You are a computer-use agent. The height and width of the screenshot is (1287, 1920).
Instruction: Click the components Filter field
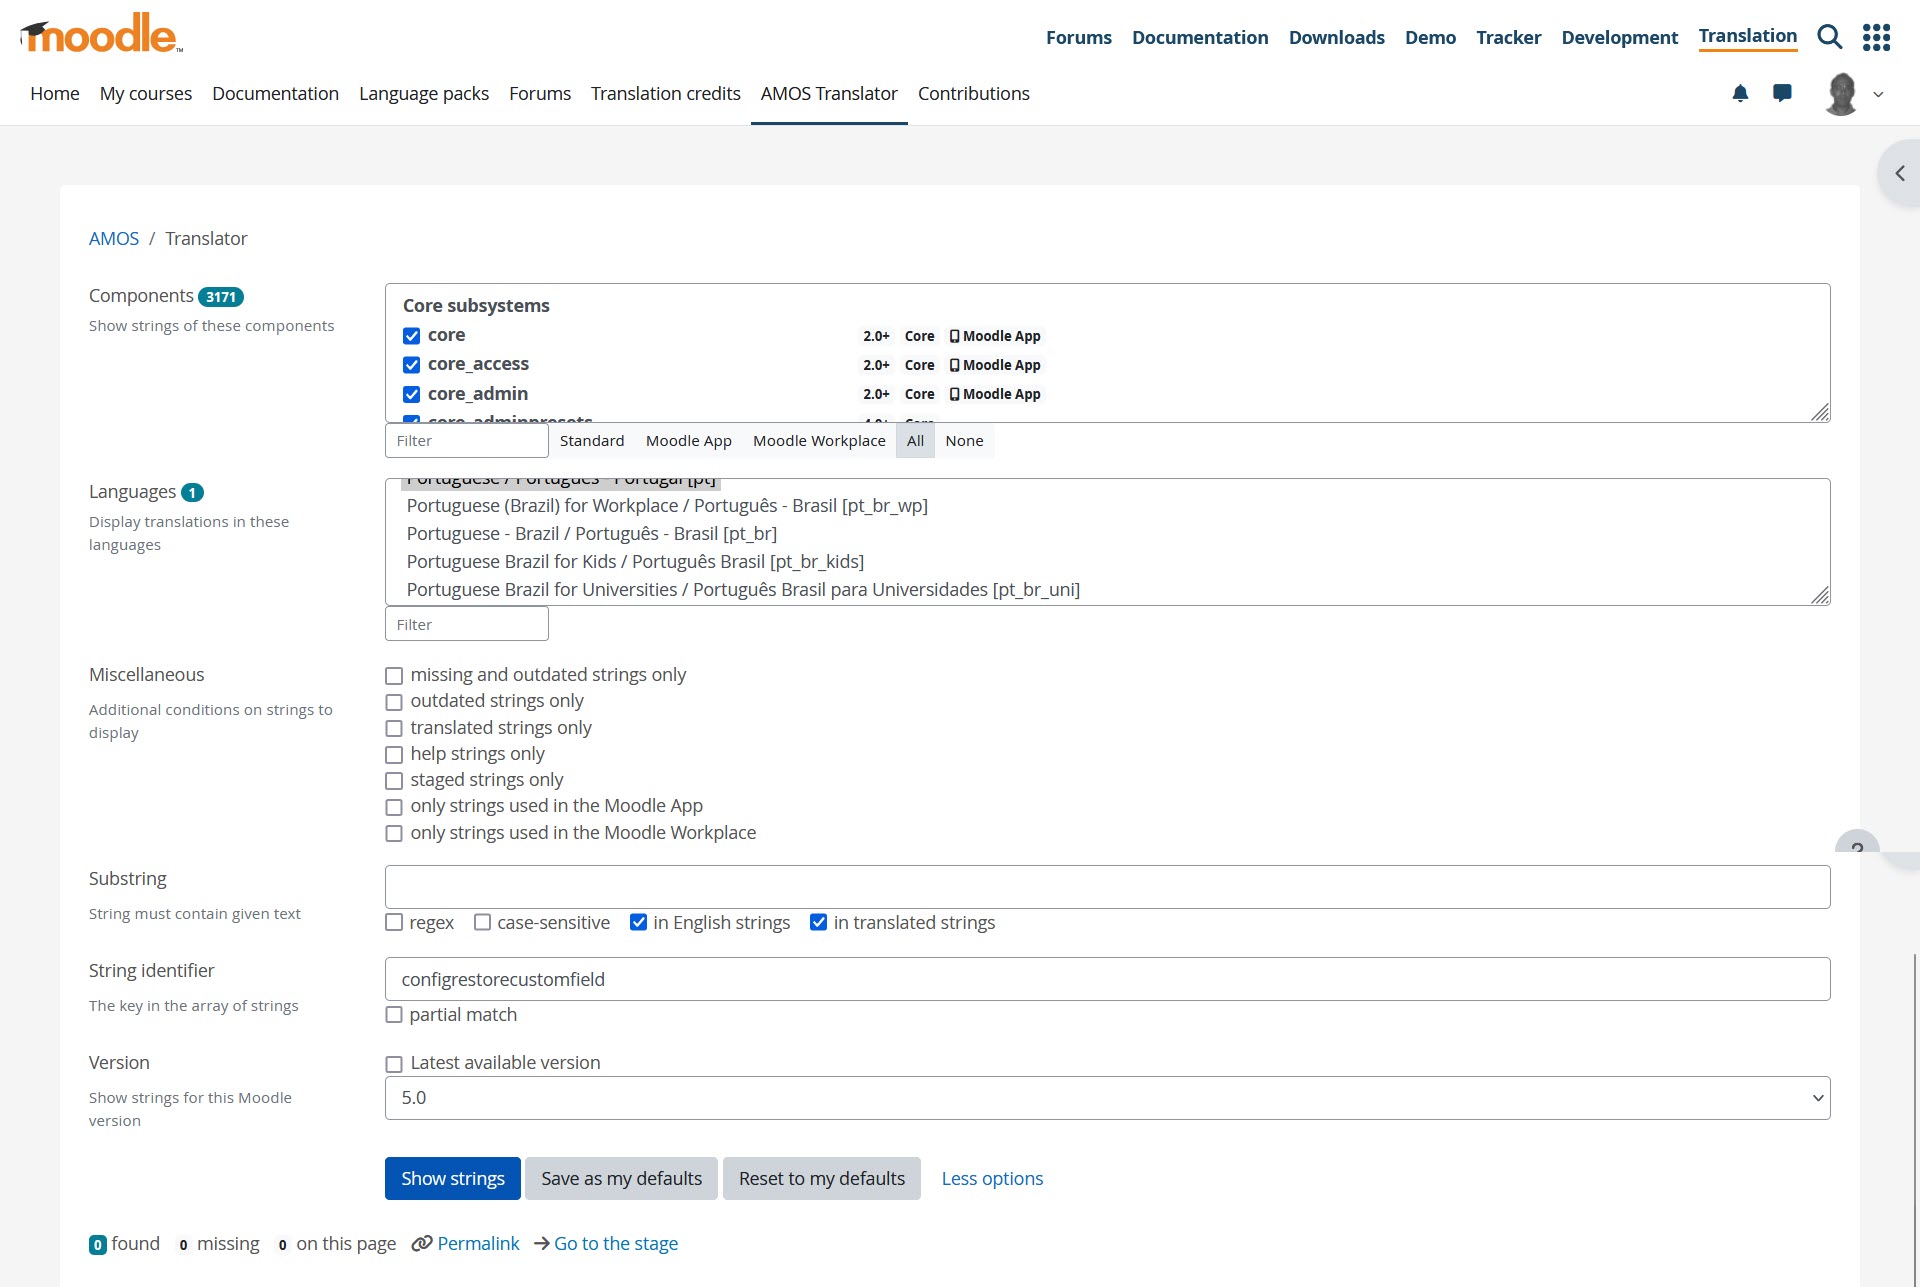467,441
